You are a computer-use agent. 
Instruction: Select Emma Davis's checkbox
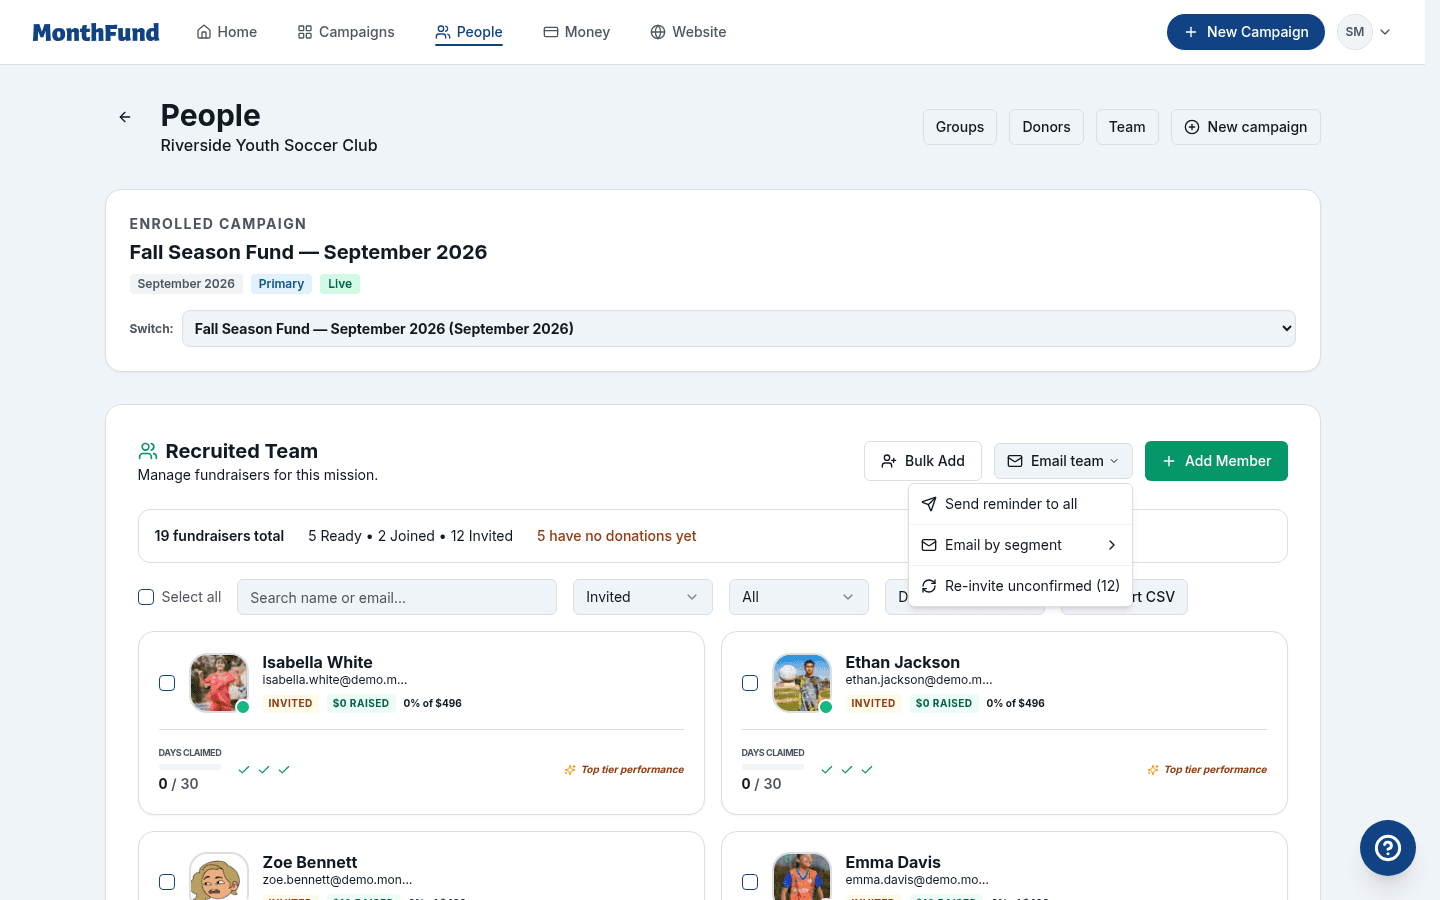click(750, 882)
